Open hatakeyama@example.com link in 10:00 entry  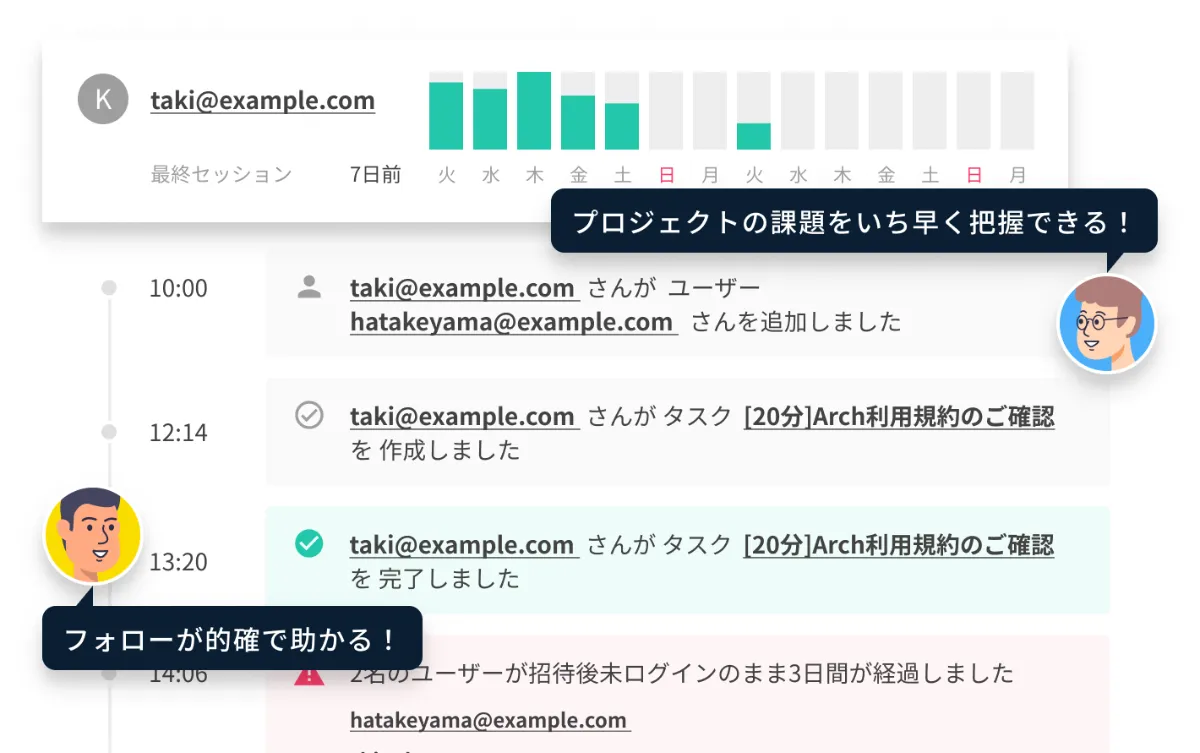511,322
